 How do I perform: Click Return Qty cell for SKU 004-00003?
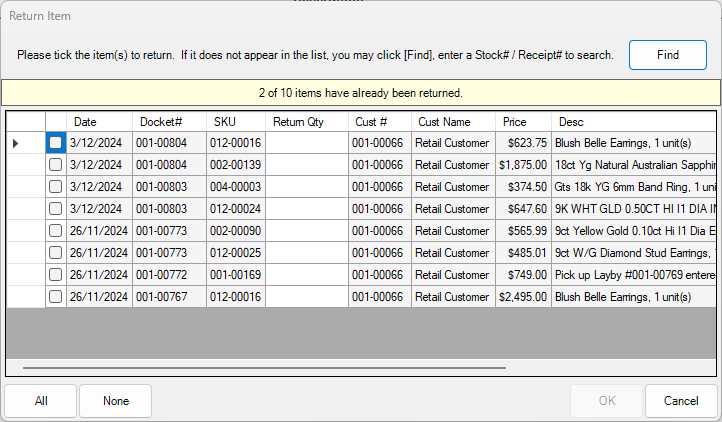pyautogui.click(x=307, y=187)
